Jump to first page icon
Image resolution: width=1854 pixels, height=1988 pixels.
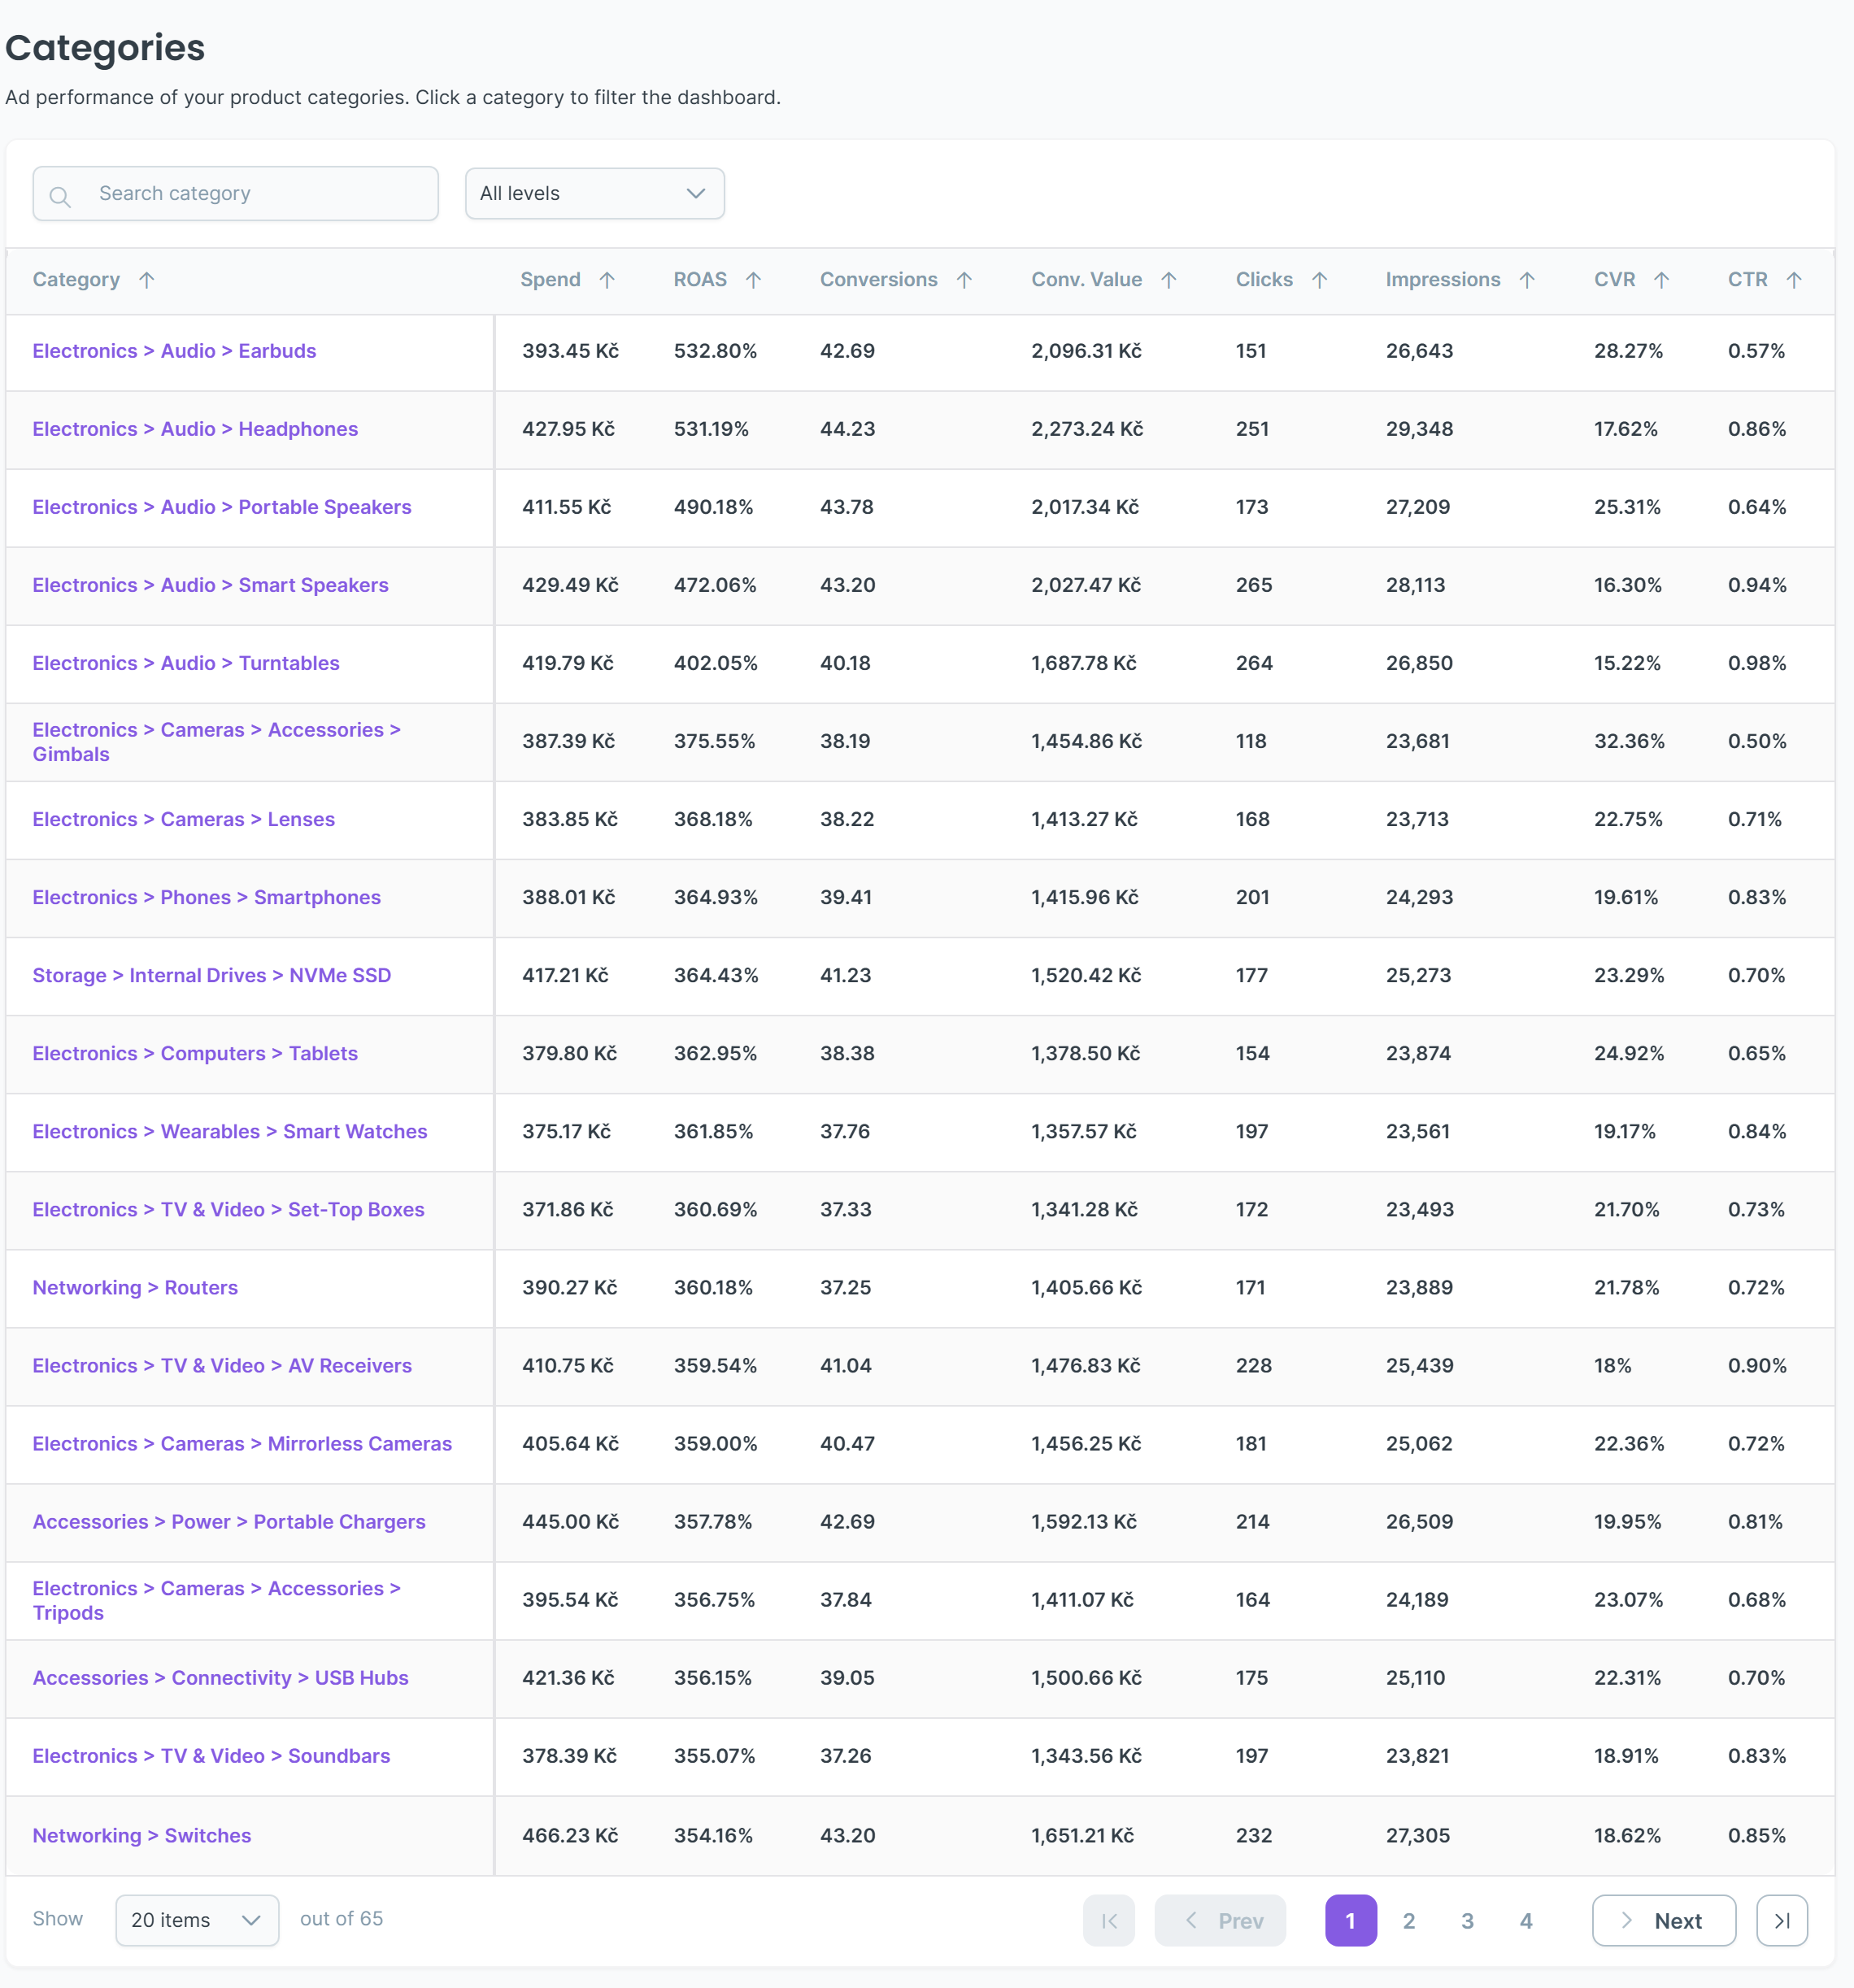1109,1920
